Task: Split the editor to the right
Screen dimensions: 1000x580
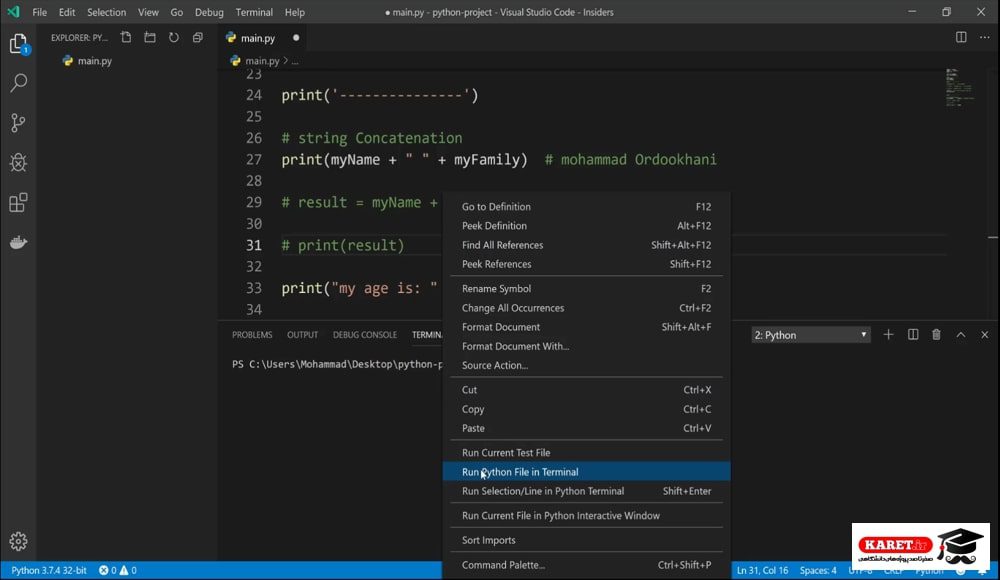Action: pyautogui.click(x=961, y=37)
